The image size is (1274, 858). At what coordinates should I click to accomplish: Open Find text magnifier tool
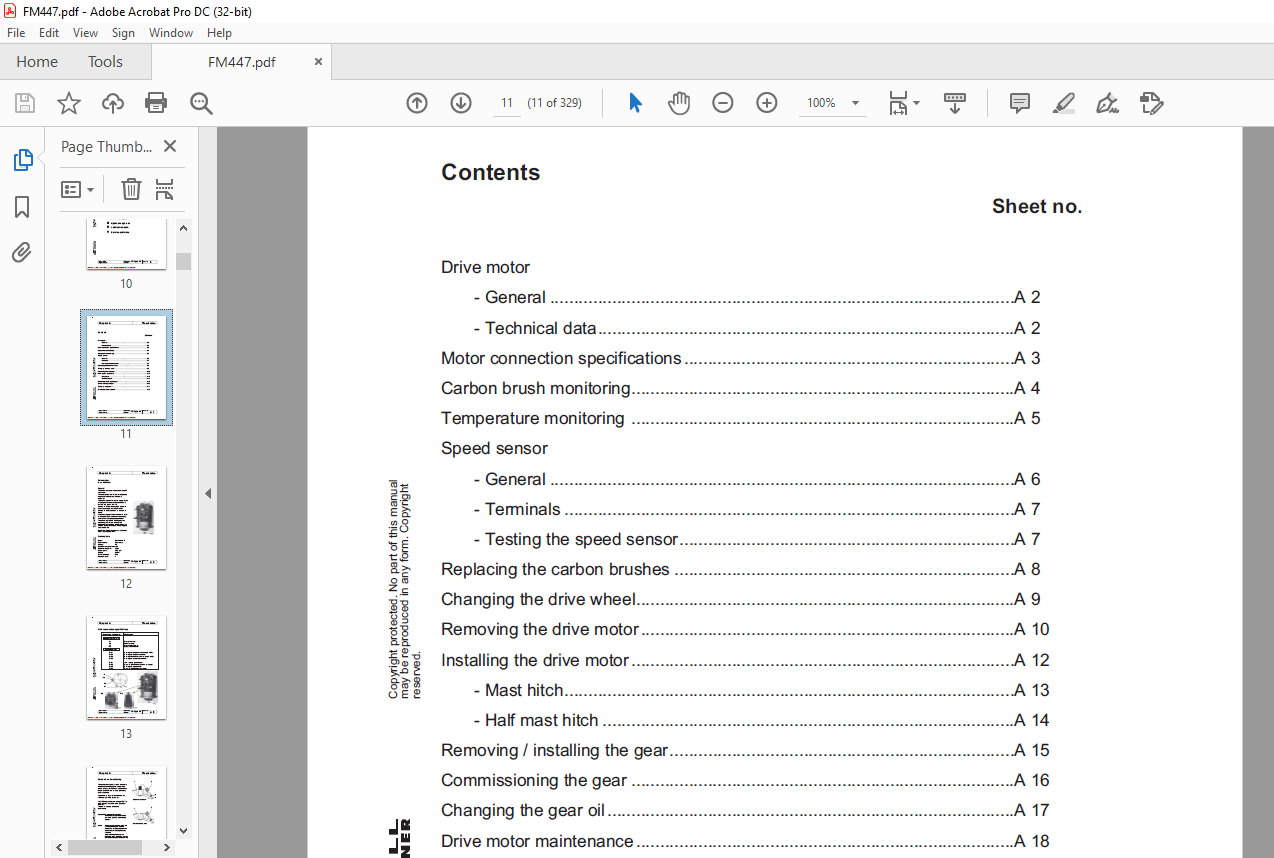pos(201,103)
